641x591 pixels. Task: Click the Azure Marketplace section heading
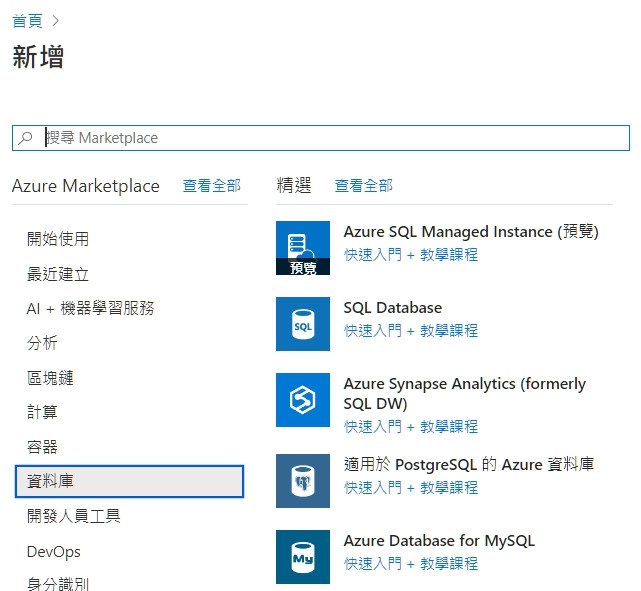pyautogui.click(x=86, y=186)
